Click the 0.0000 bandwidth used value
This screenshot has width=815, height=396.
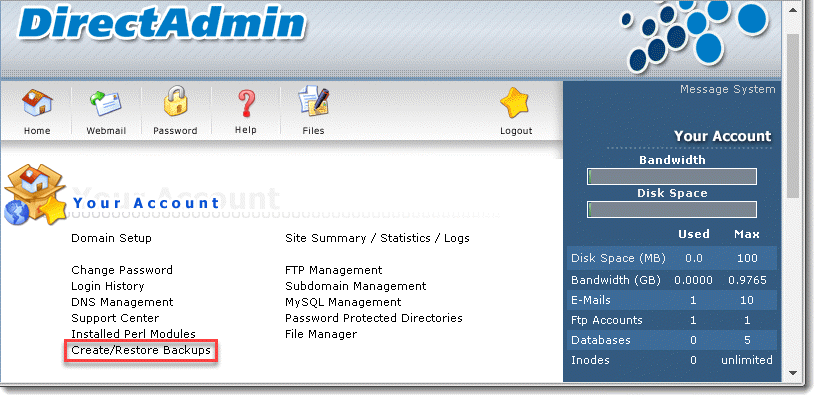[x=693, y=281]
